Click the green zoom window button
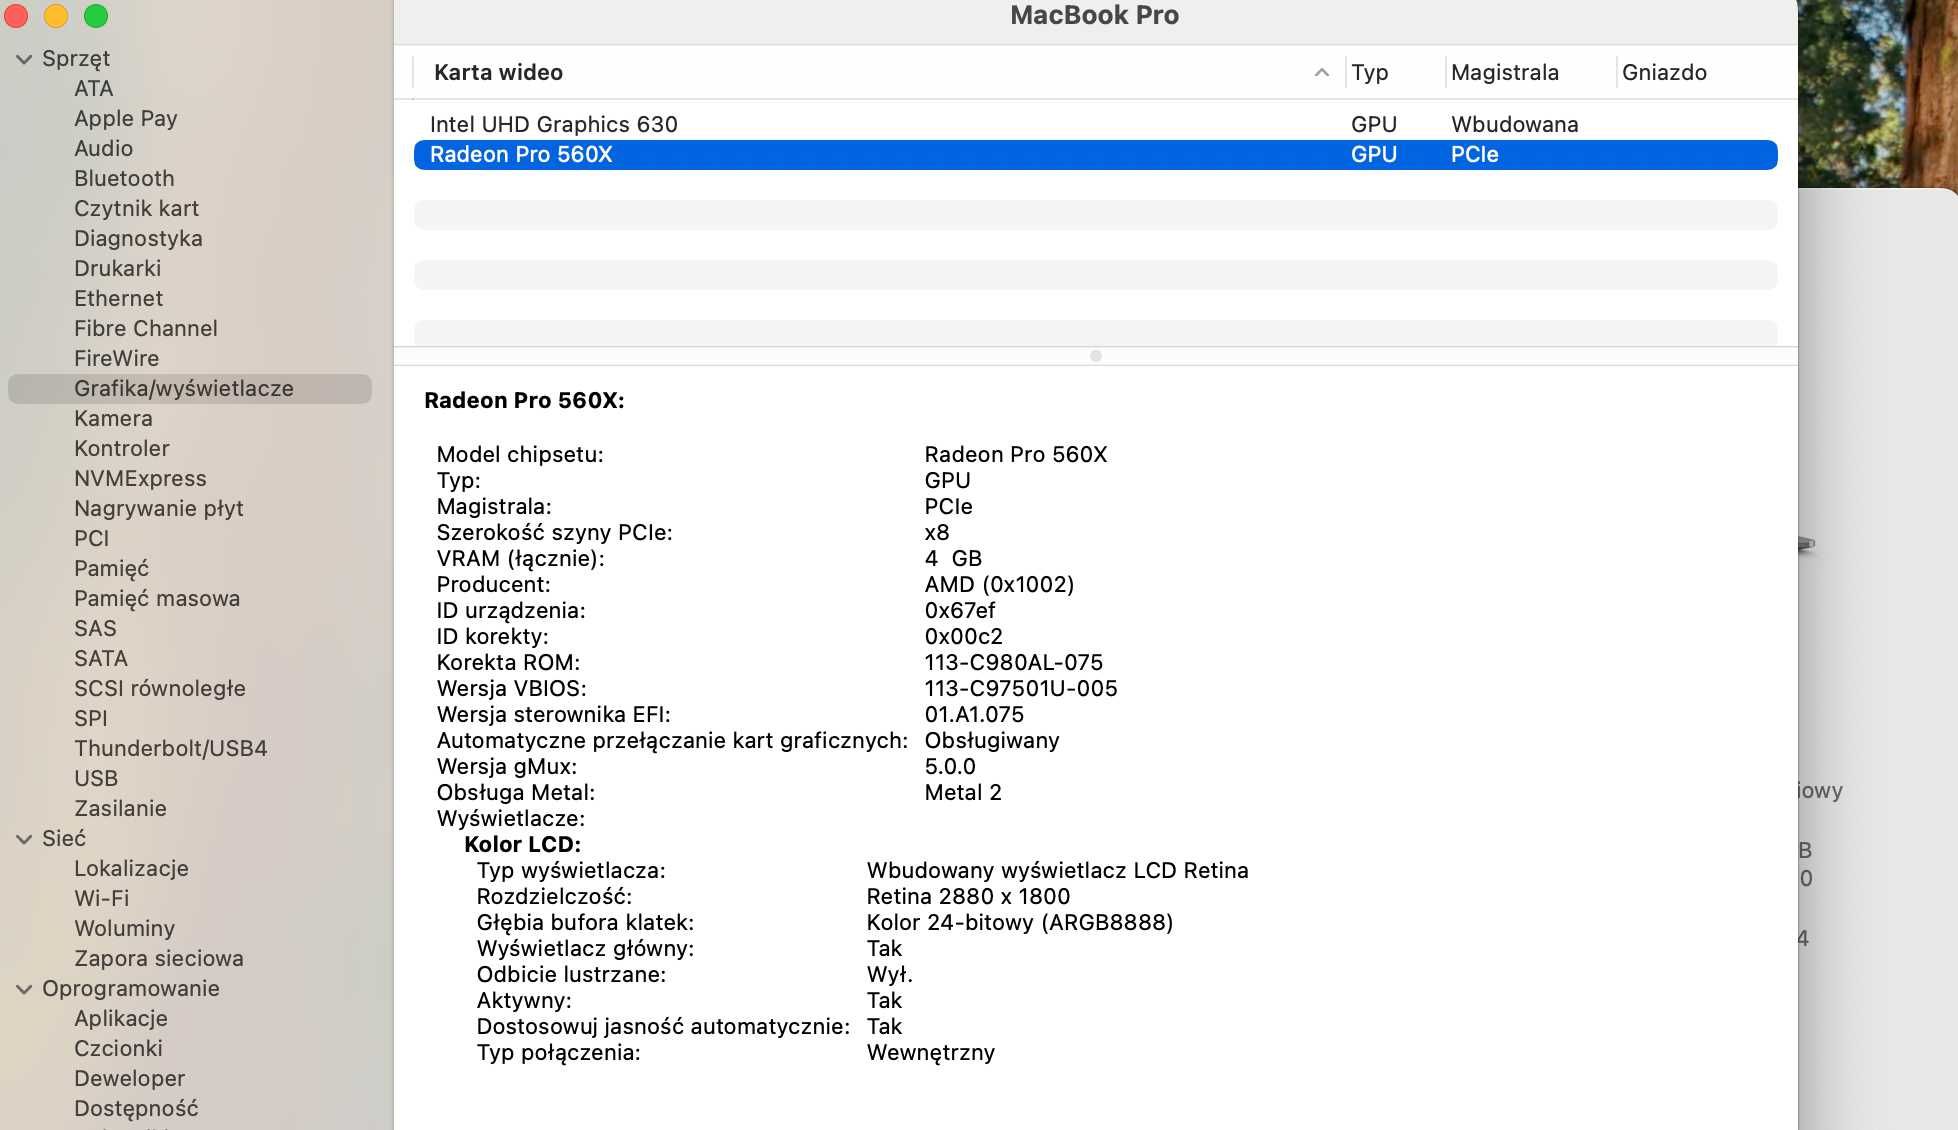 96,15
